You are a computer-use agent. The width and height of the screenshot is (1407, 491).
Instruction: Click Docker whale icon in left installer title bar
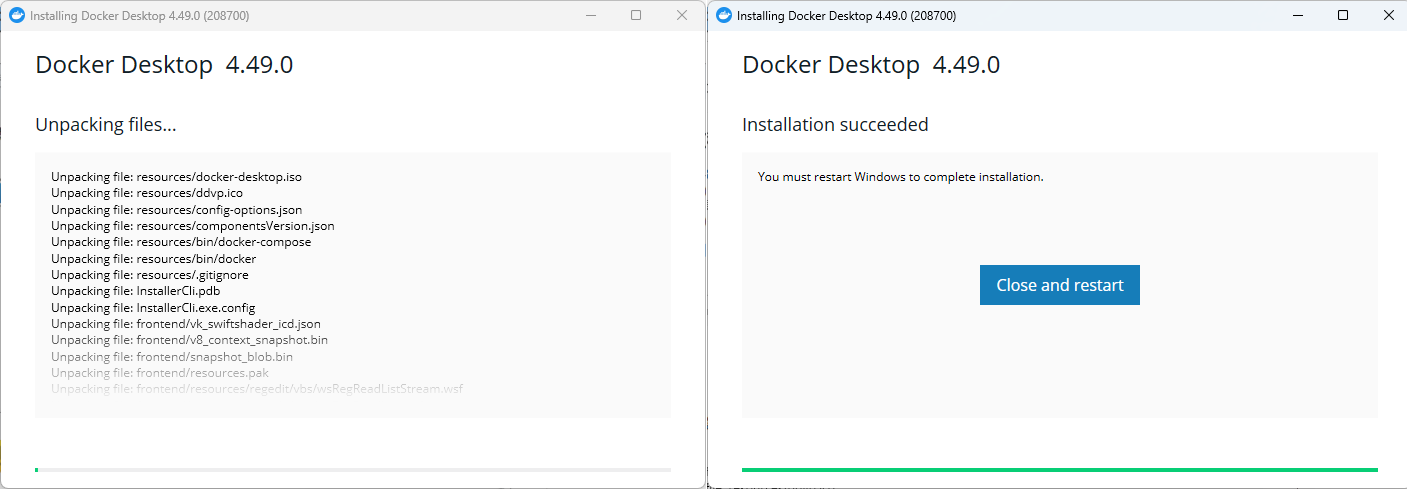click(x=17, y=16)
